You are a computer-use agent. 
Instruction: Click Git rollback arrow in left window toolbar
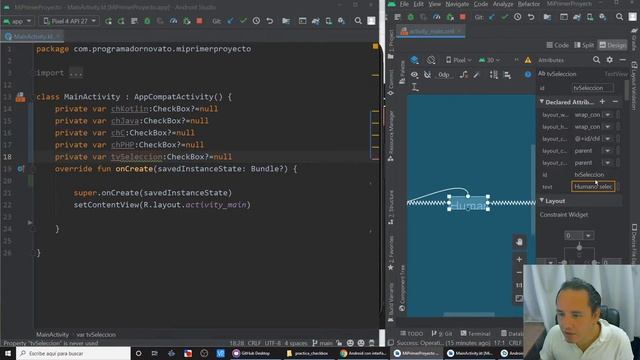[x=269, y=21]
